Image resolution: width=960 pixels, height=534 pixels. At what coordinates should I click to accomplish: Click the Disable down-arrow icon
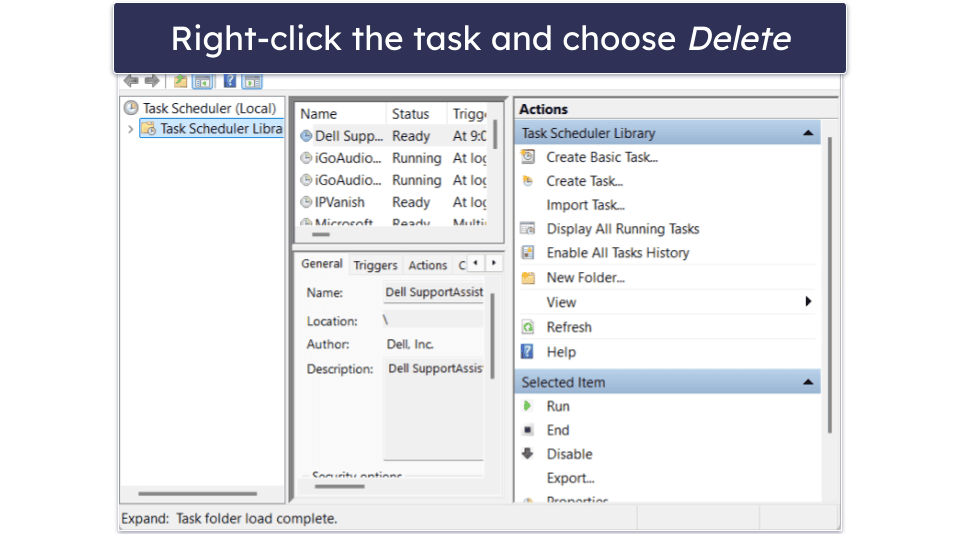528,454
